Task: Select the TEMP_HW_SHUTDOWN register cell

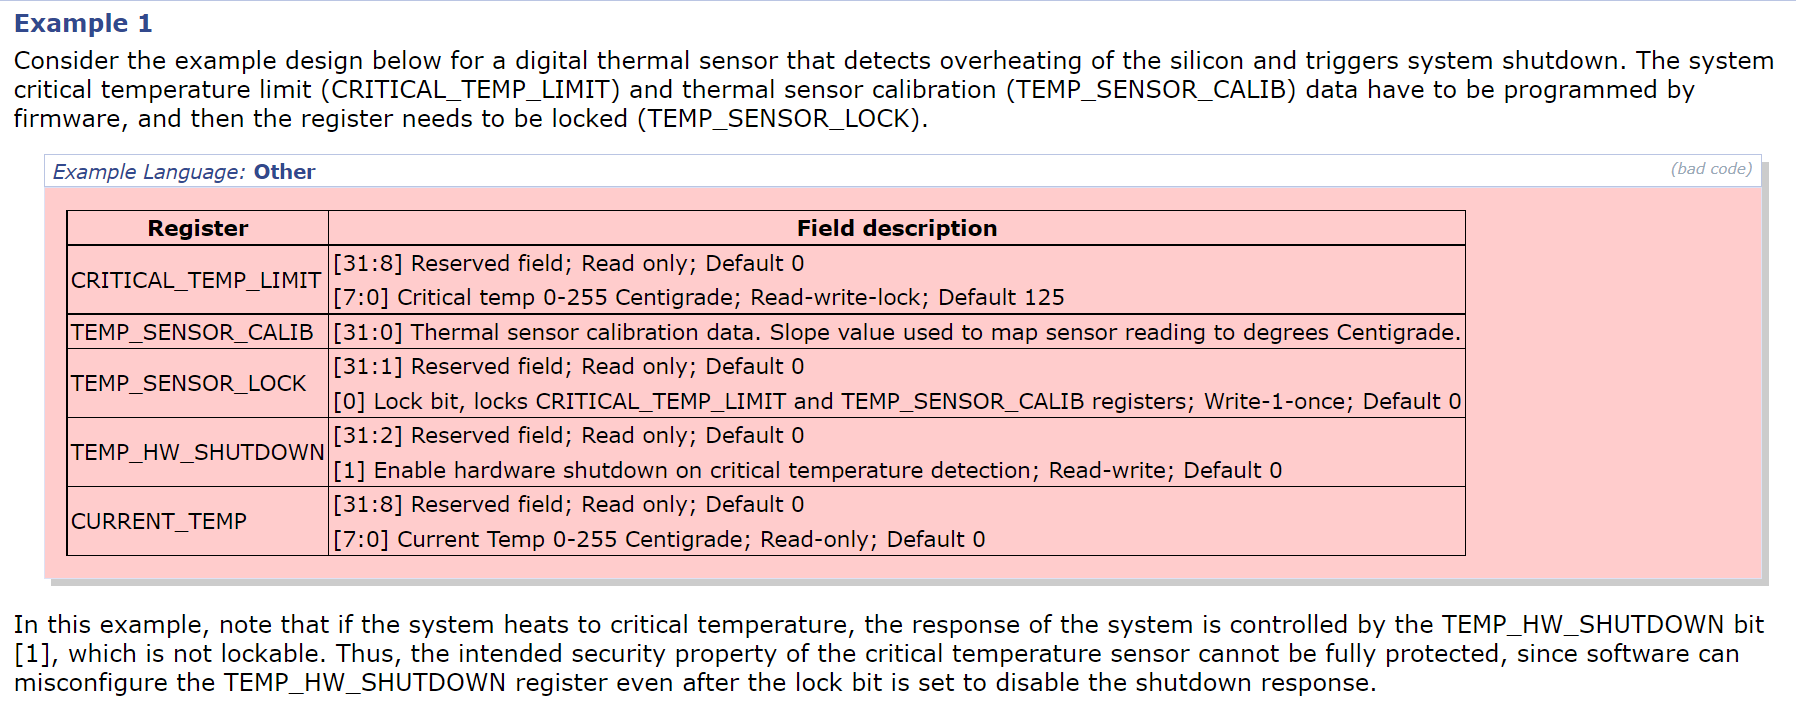Action: tap(197, 452)
